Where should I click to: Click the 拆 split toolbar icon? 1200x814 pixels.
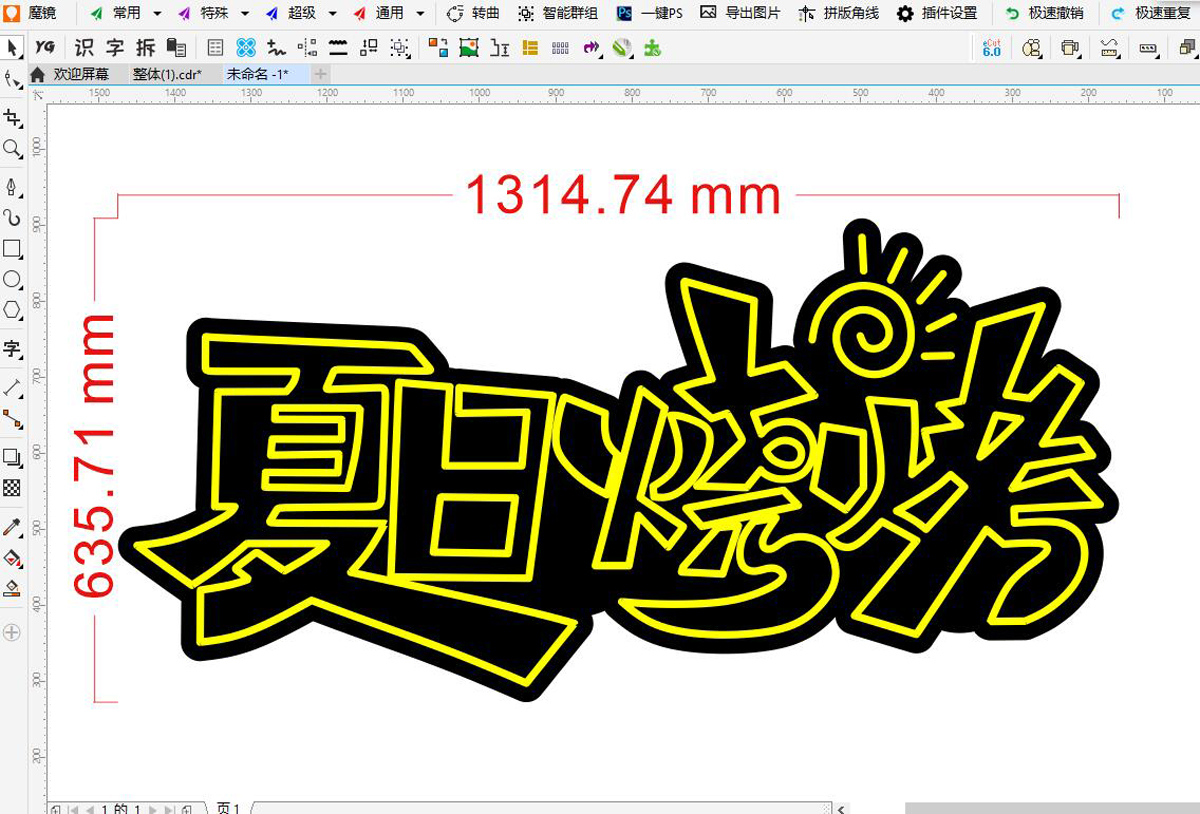coord(146,47)
